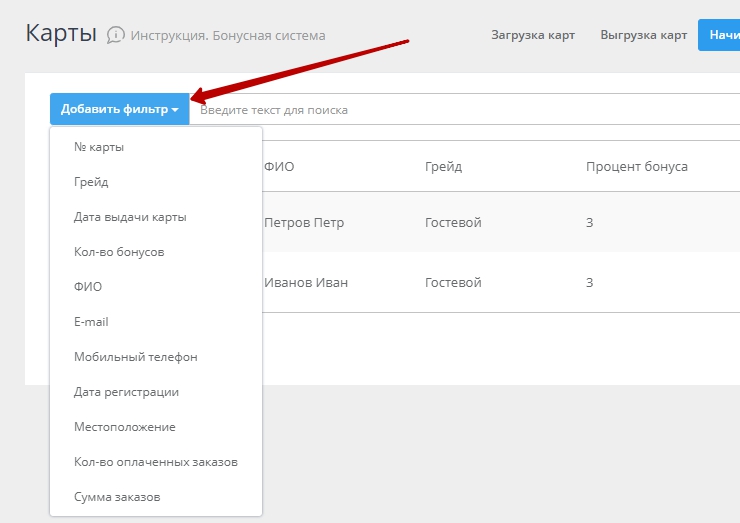Choose 'Мобильный телефон' filter

point(135,357)
